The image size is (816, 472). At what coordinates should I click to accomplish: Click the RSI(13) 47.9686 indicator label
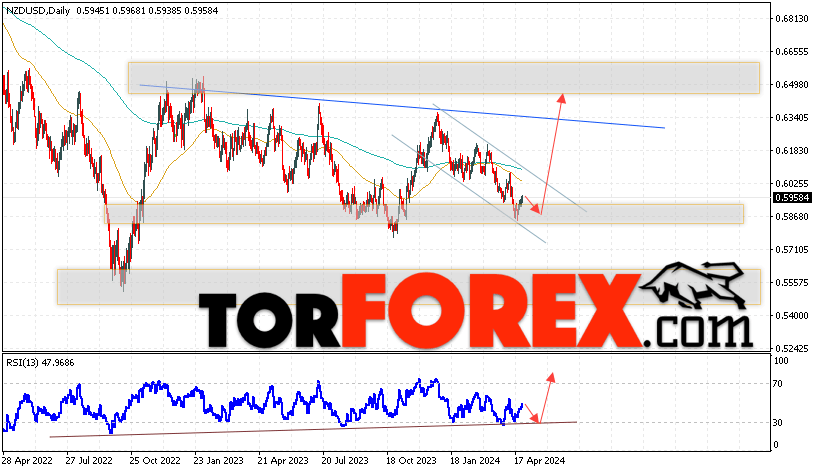point(40,363)
